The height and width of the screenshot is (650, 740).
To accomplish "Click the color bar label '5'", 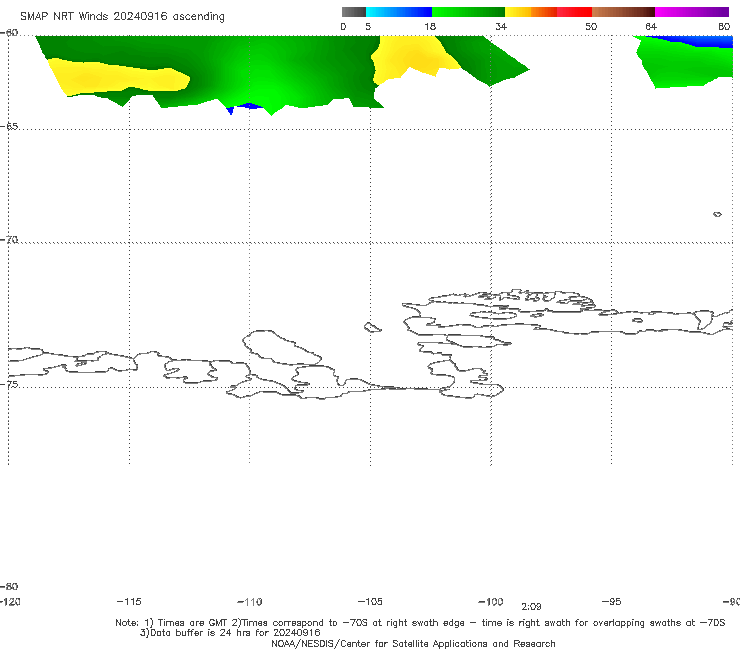I will [x=368, y=26].
